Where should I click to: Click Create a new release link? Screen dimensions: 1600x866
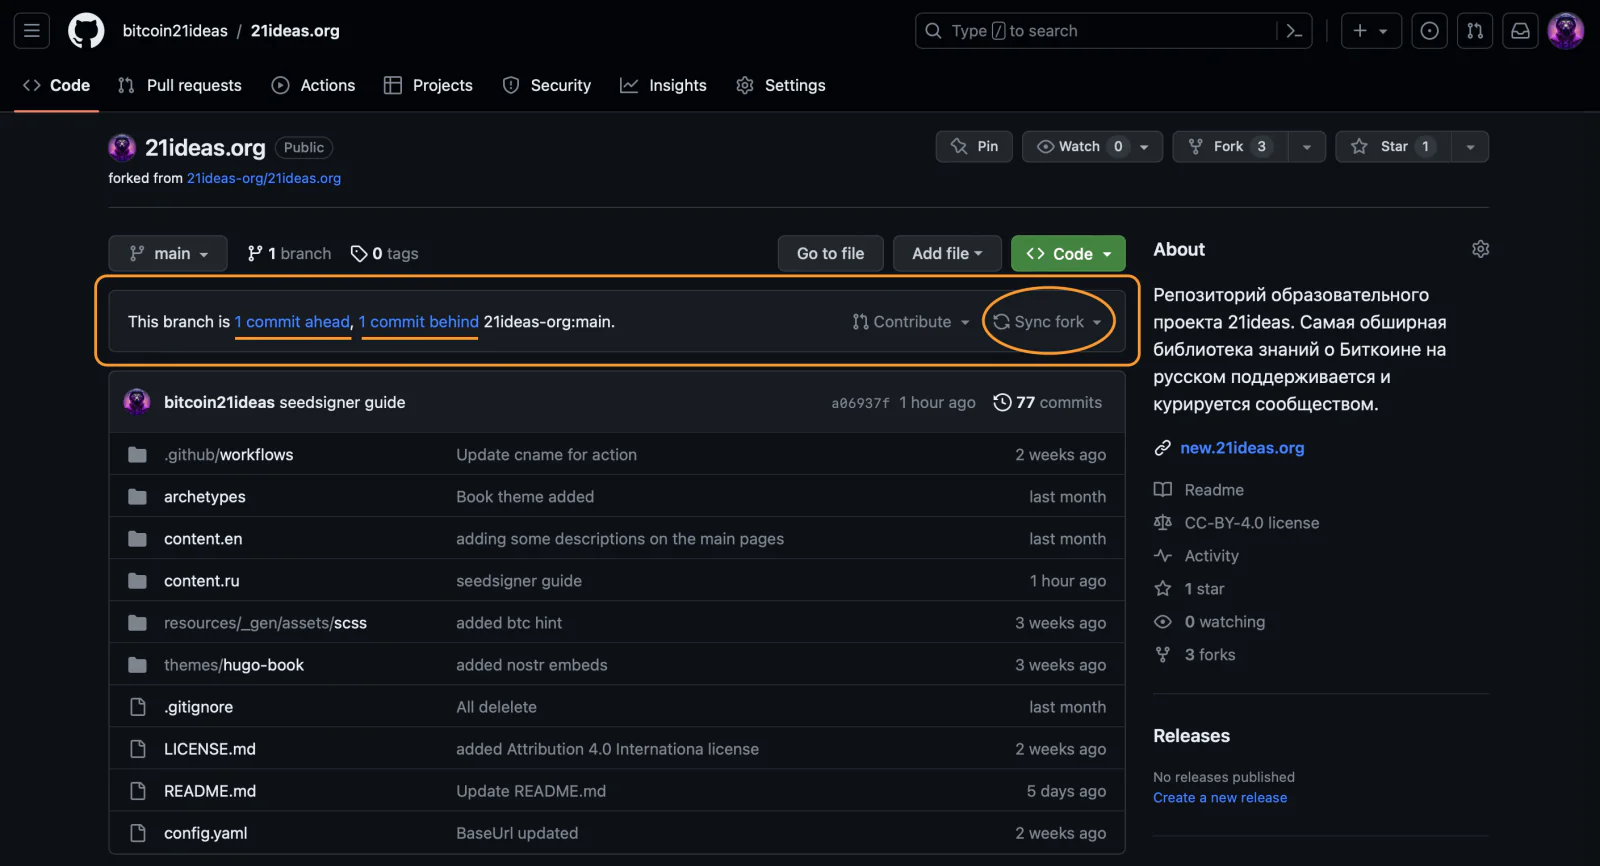(x=1220, y=798)
